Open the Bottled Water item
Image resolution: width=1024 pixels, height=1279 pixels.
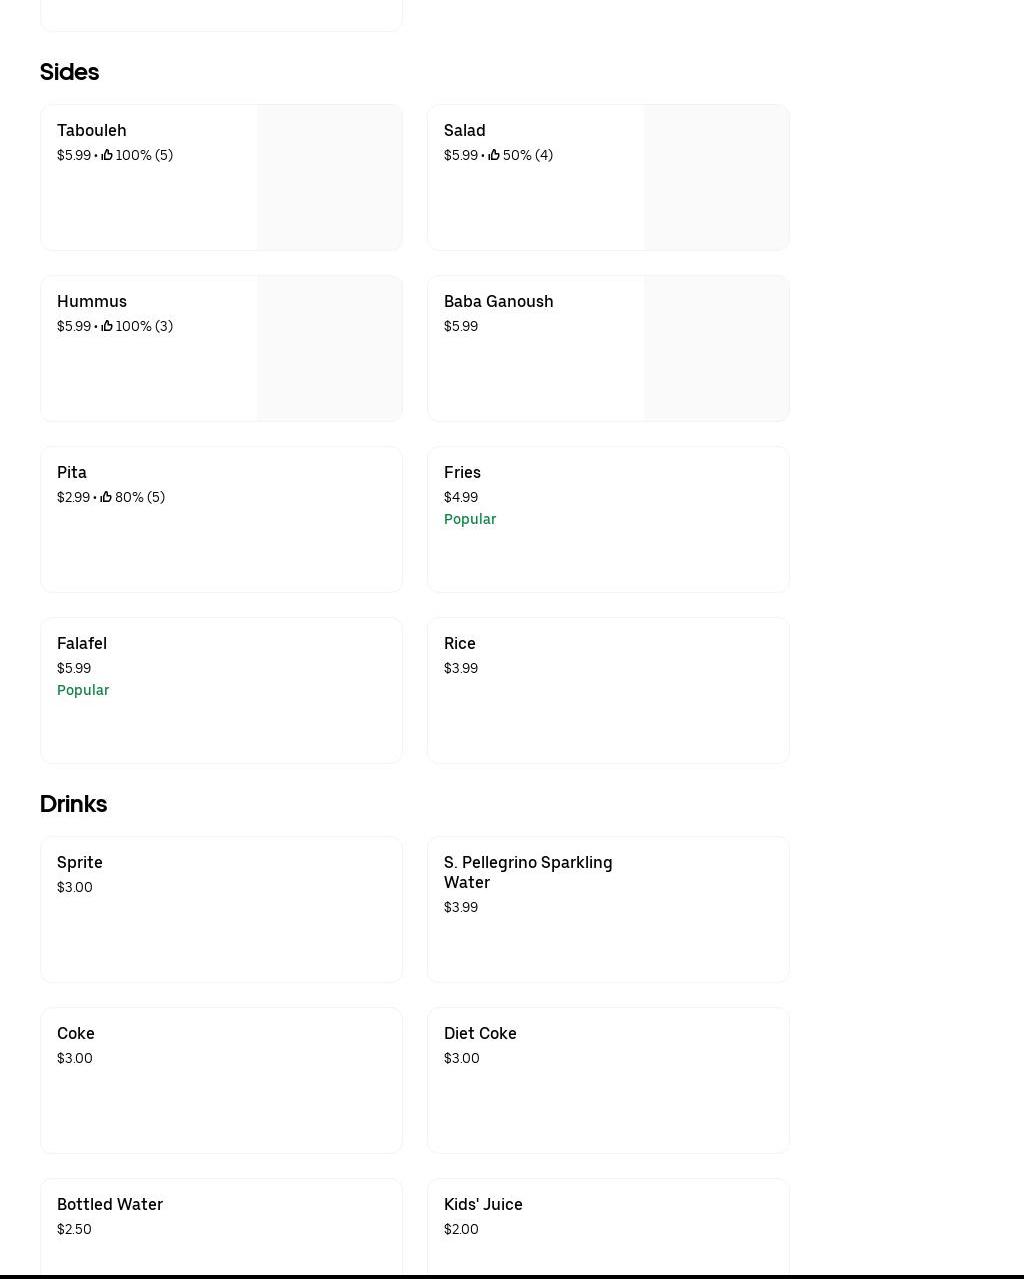[110, 1204]
